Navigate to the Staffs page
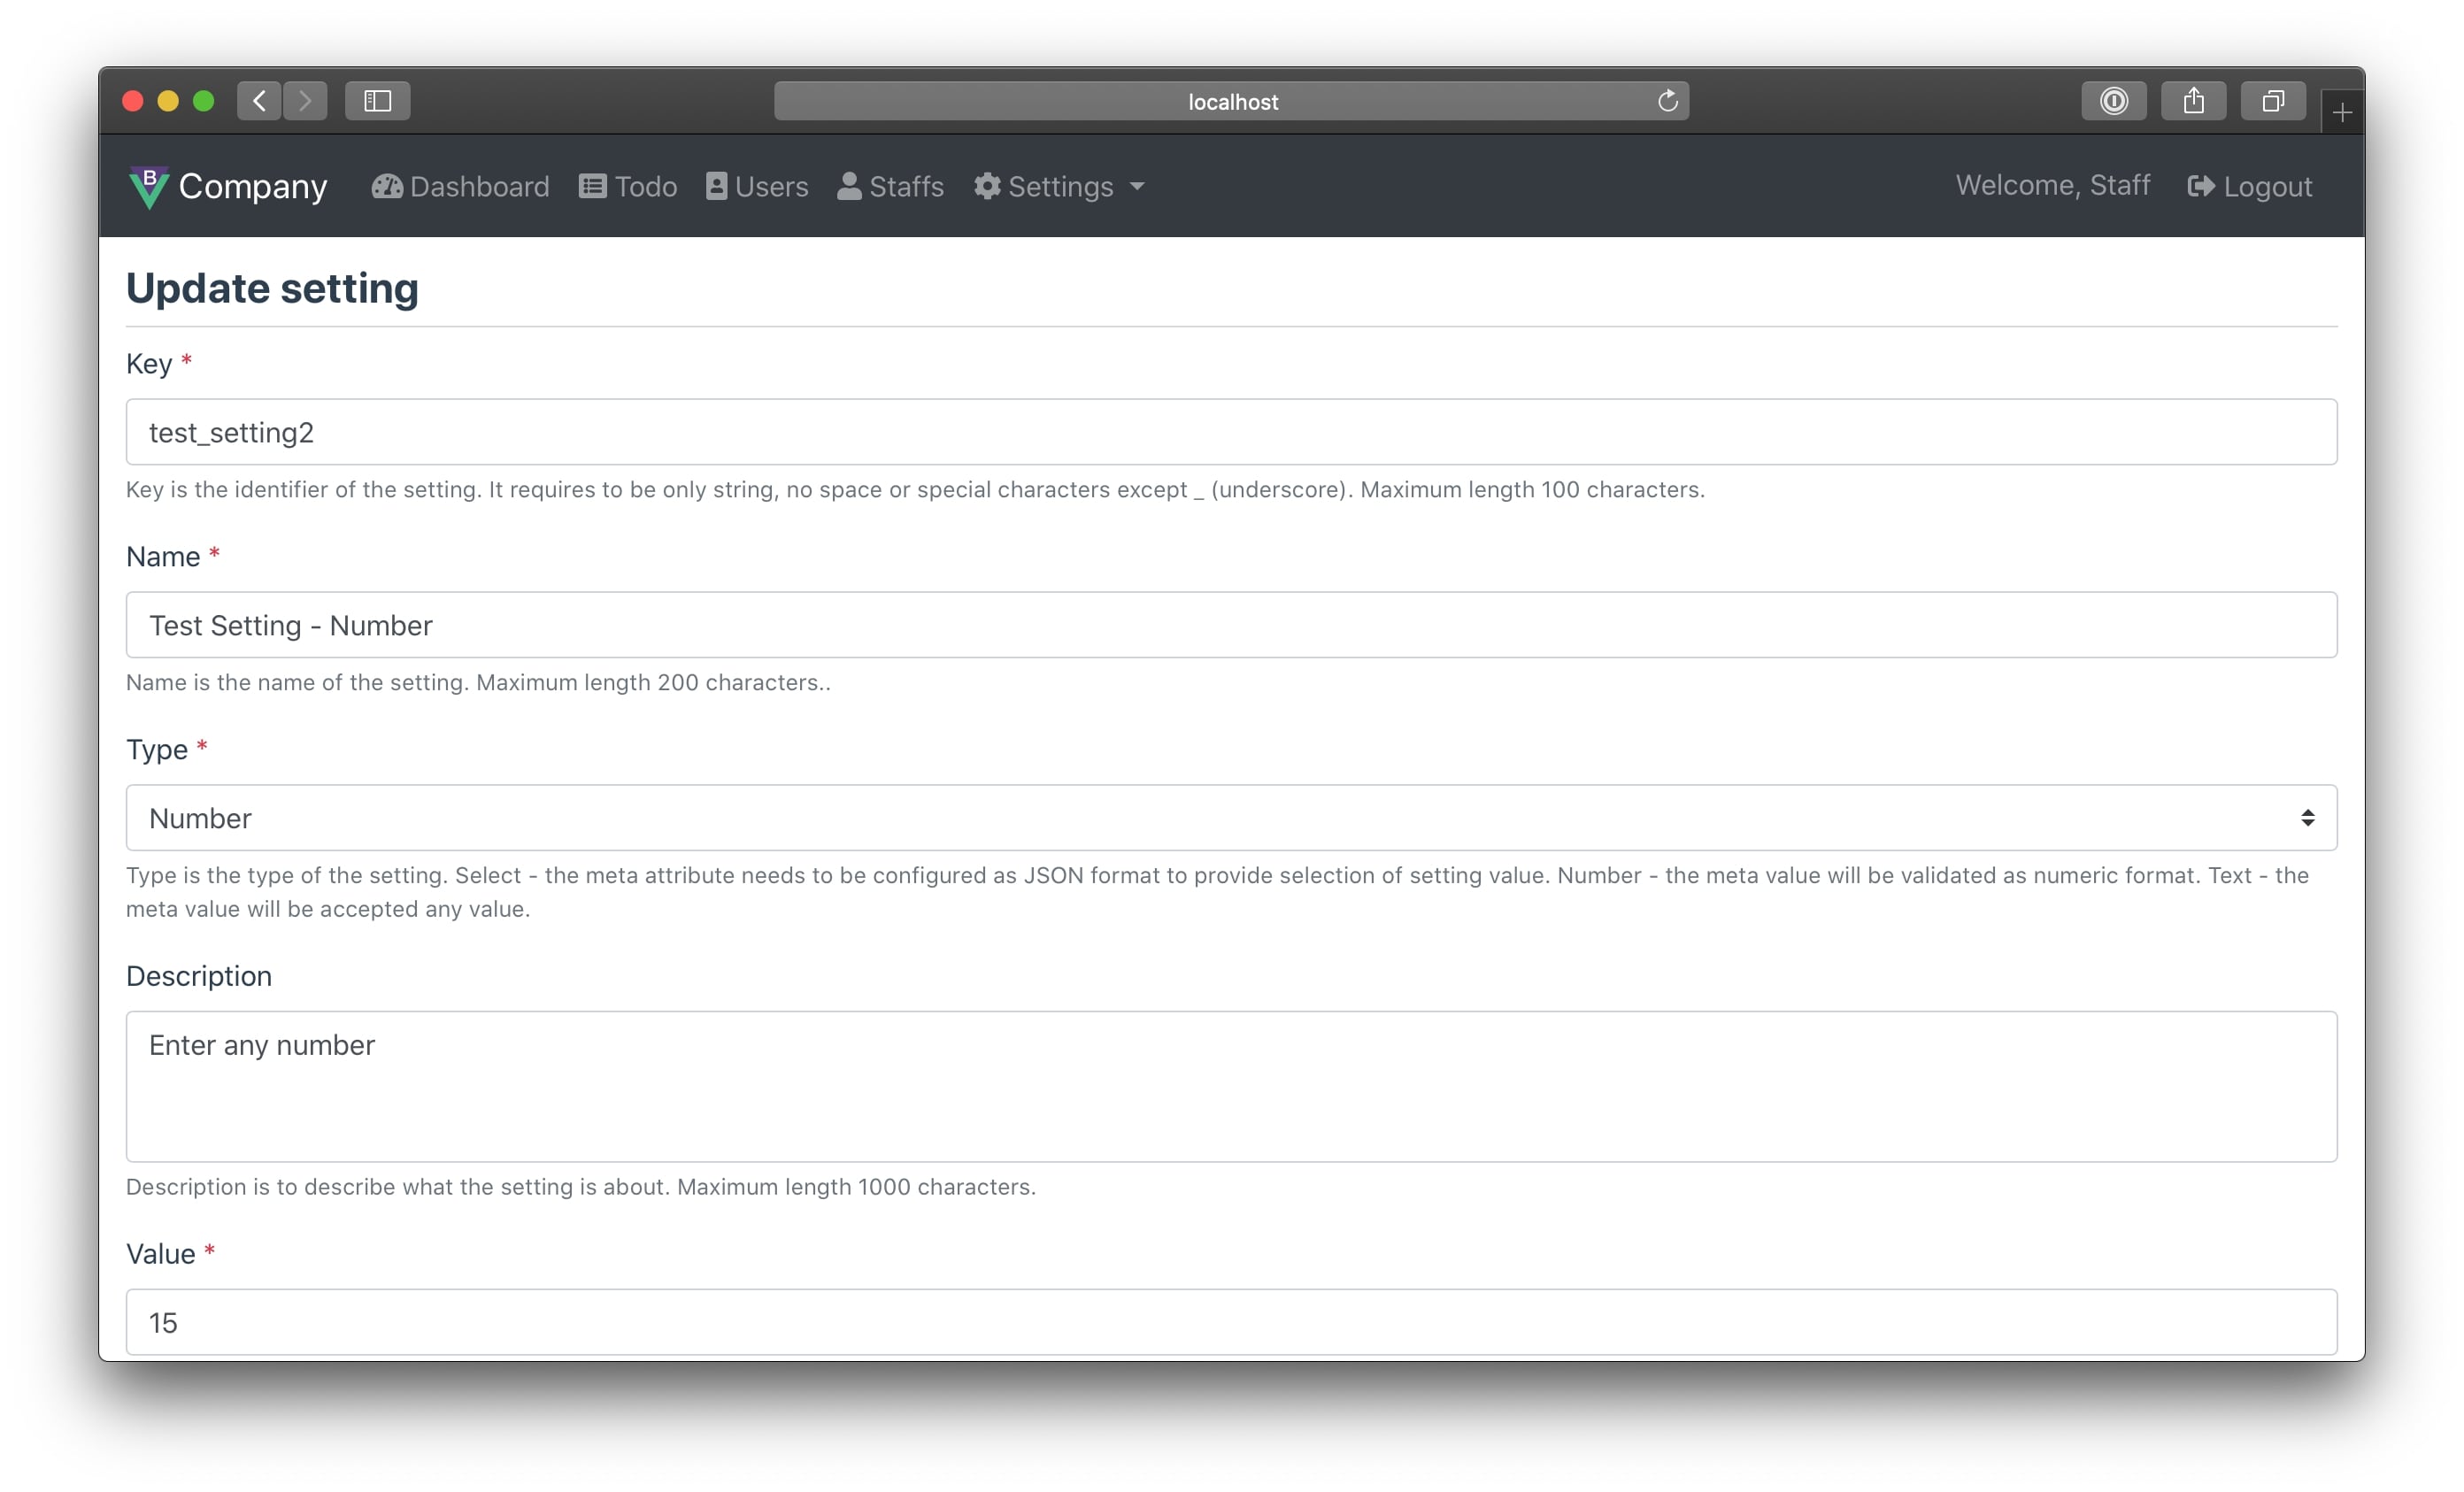 (x=890, y=187)
